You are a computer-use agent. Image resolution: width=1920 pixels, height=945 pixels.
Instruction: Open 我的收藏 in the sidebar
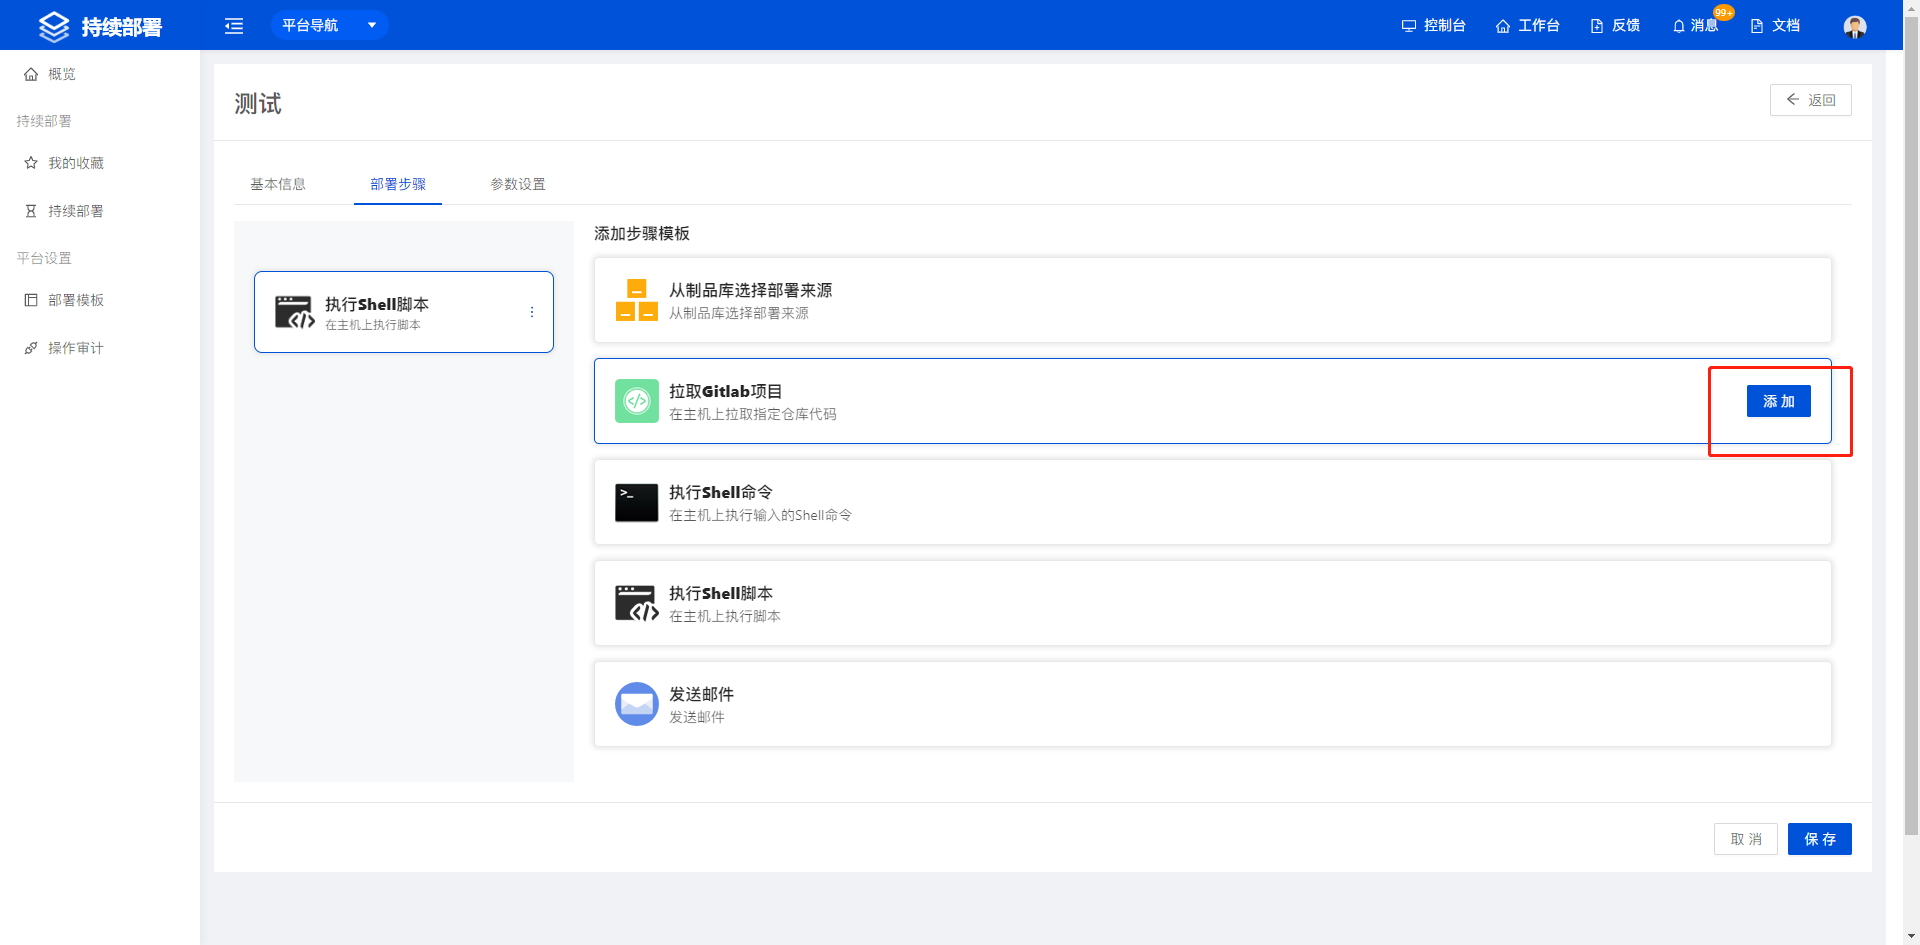100,163
